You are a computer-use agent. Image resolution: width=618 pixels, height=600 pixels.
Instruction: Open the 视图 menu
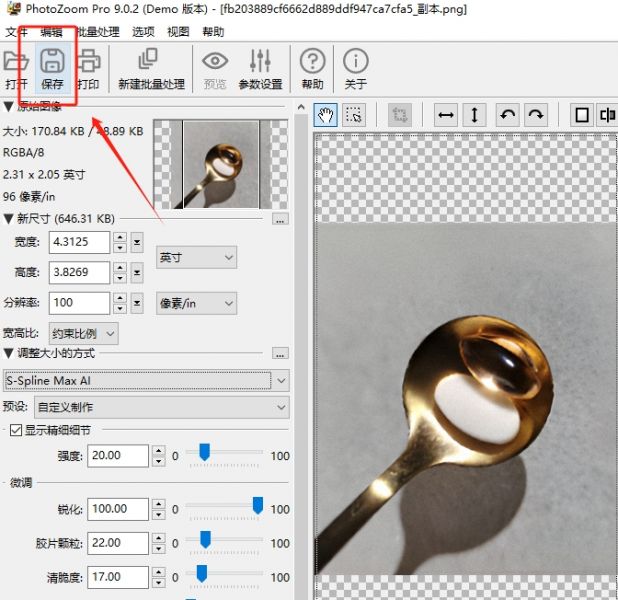[x=178, y=32]
